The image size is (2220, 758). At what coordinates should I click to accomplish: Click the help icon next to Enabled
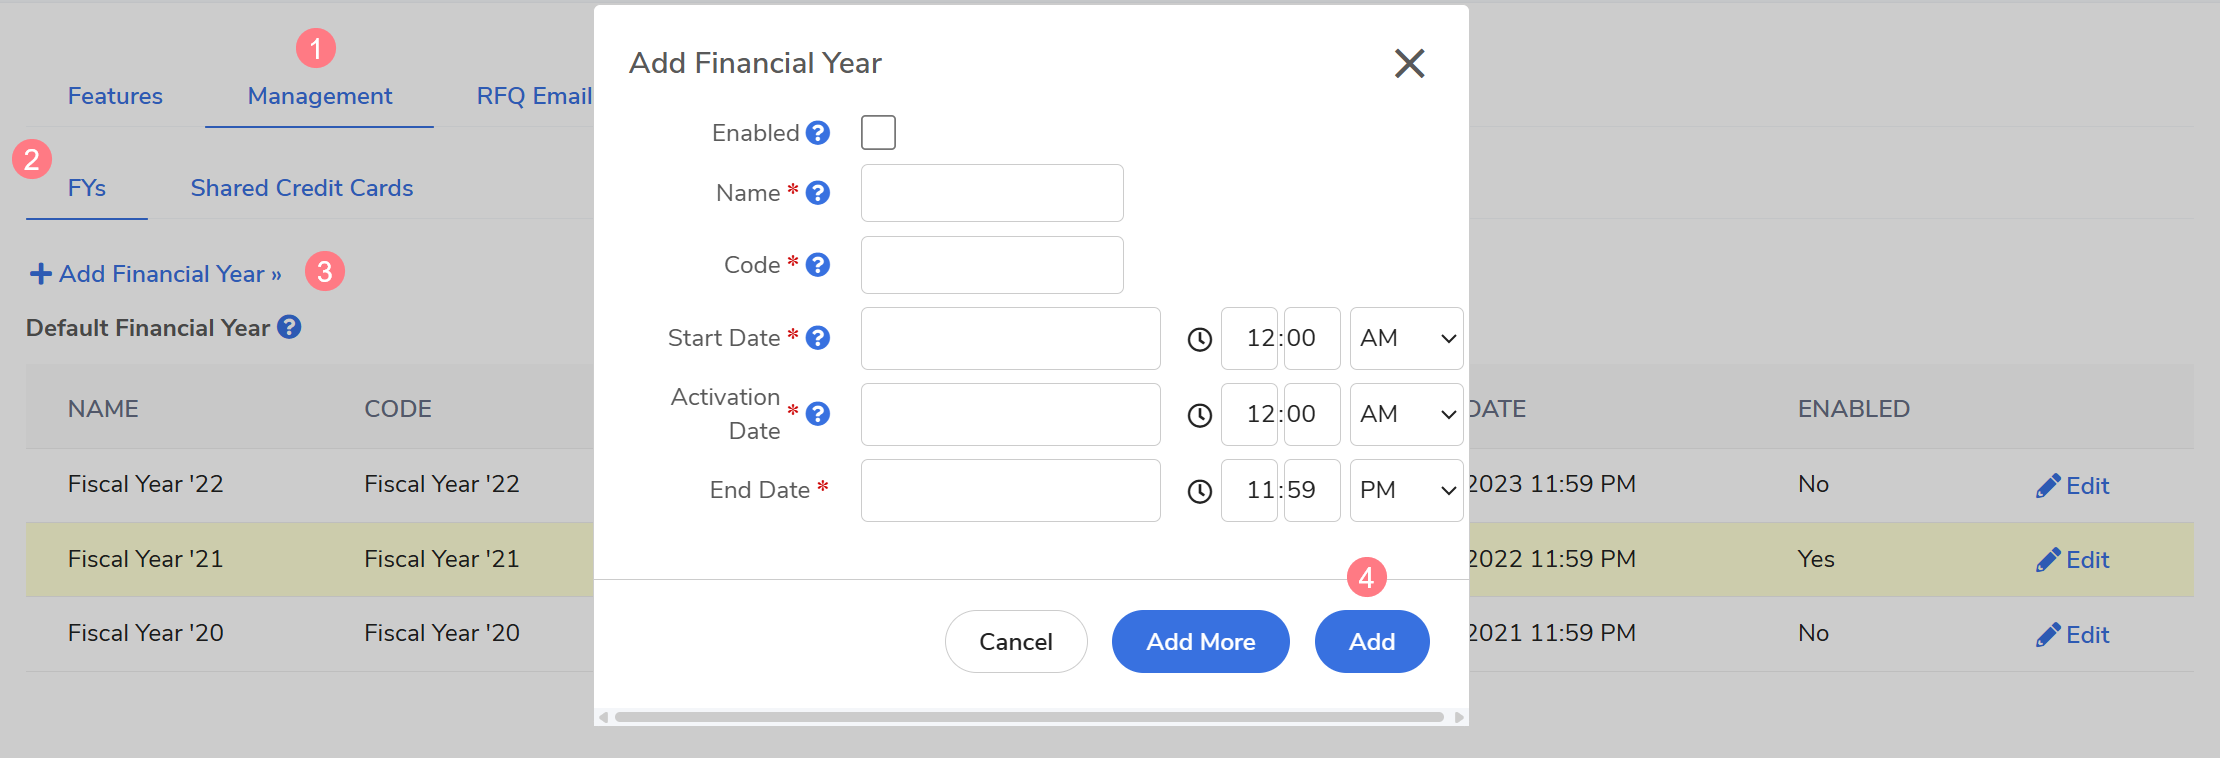(817, 133)
